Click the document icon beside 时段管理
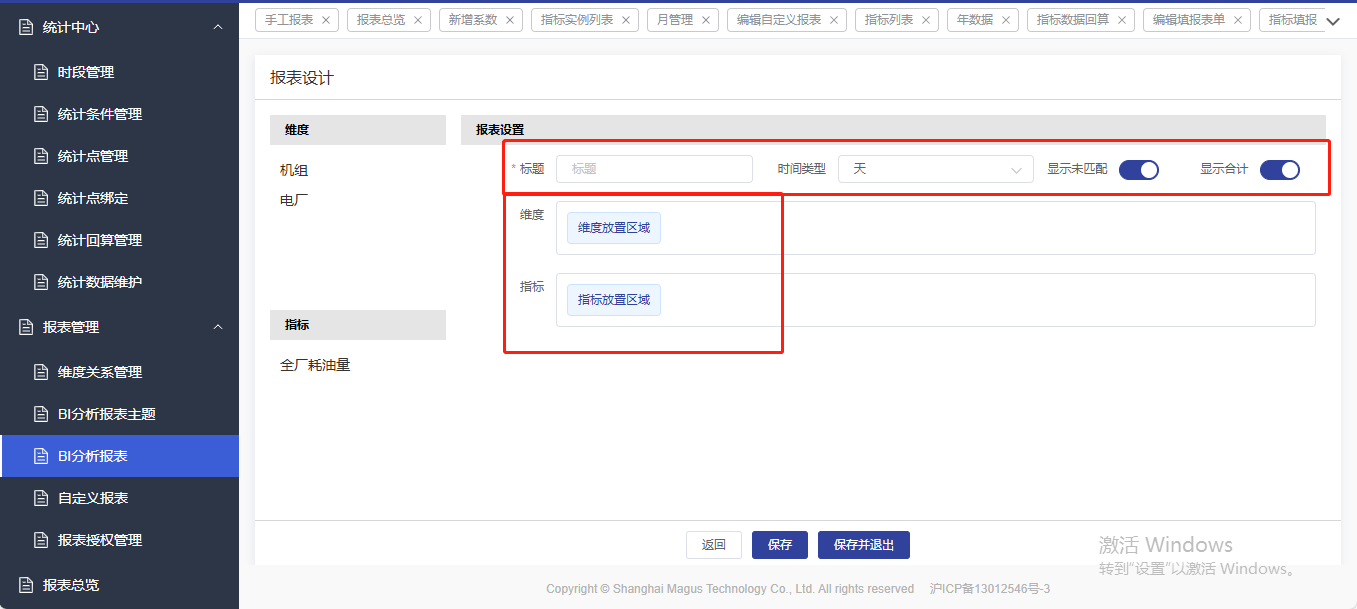 click(x=41, y=72)
